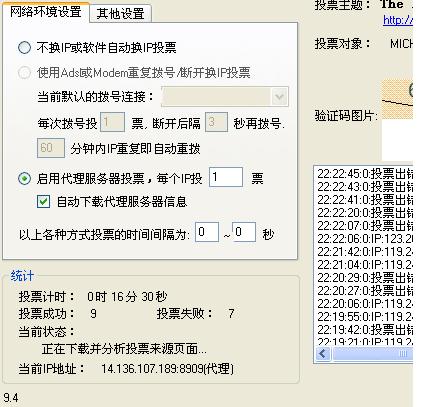Viewport: 423px width, 407px height.
Task: Click the 每个IP投 votes input field
Action: [226, 177]
